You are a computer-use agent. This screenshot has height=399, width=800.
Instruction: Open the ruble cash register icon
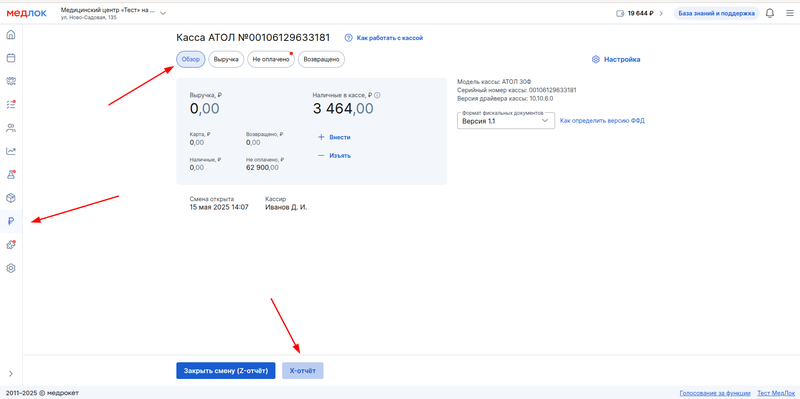pos(11,221)
